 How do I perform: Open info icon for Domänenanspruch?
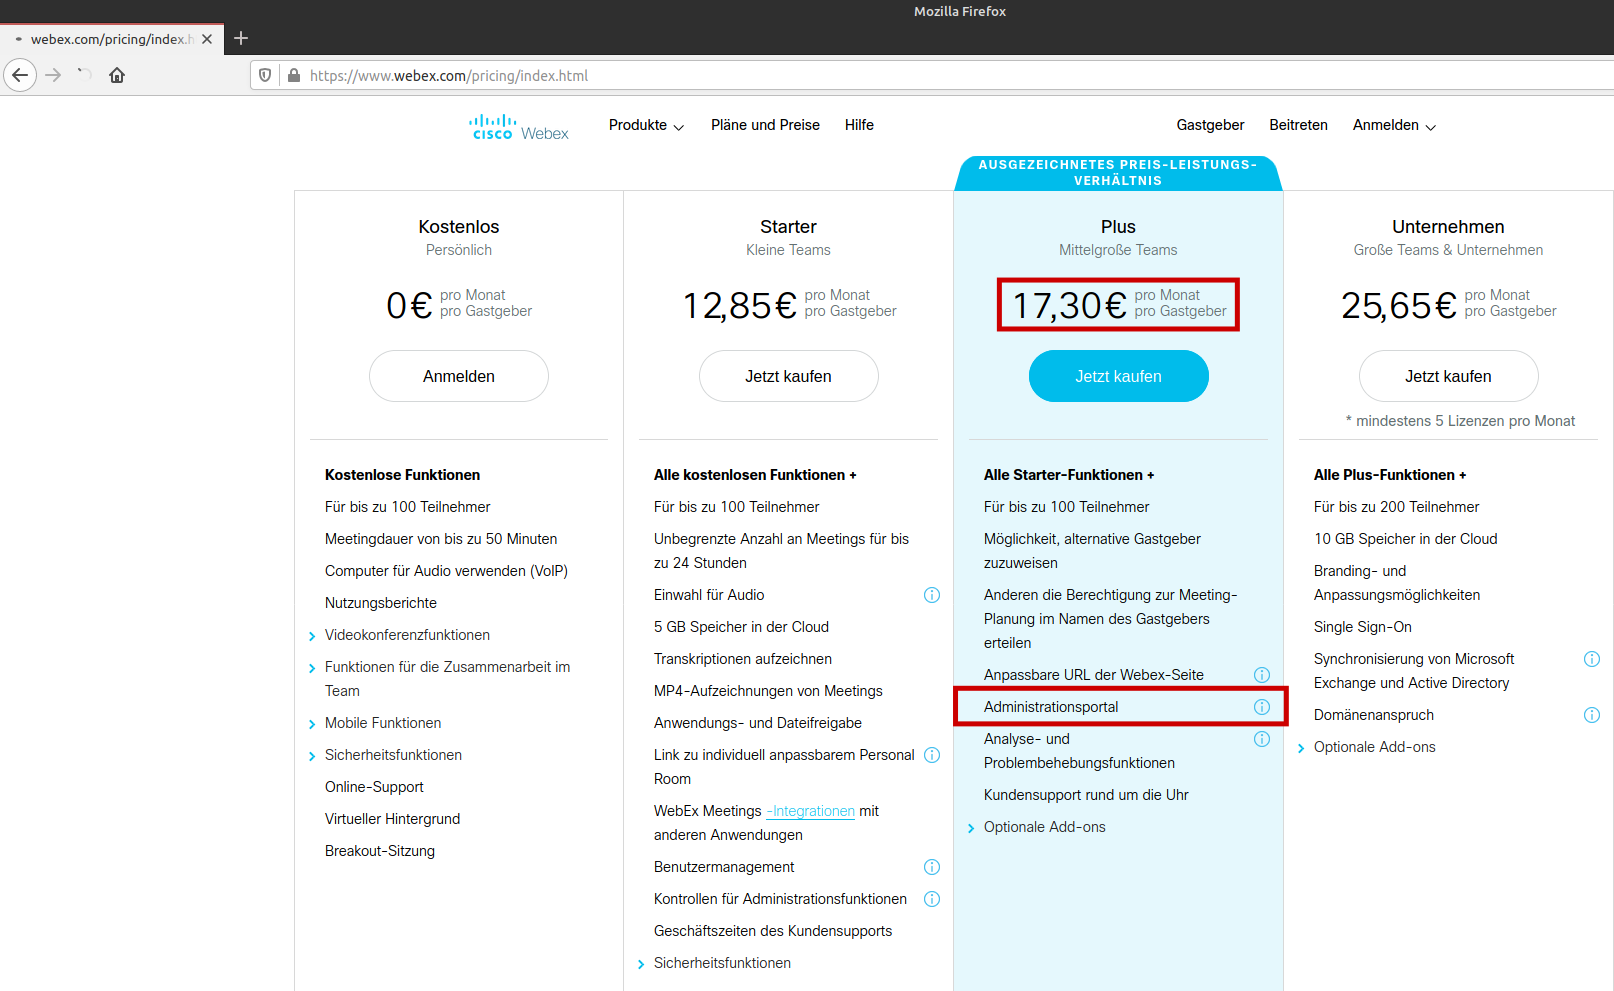[x=1592, y=715]
